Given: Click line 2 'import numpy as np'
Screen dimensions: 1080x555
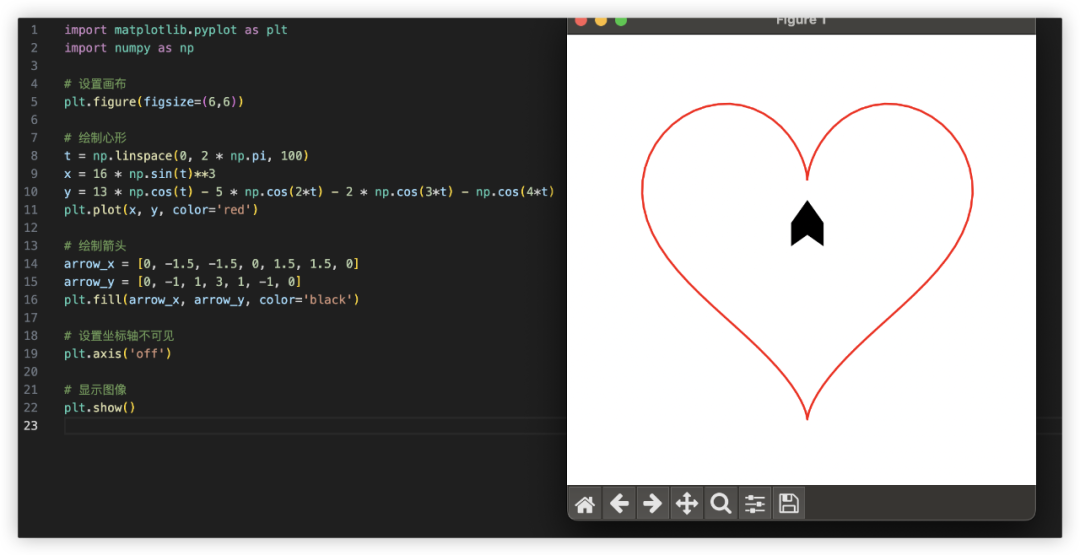Looking at the screenshot, I should 129,48.
